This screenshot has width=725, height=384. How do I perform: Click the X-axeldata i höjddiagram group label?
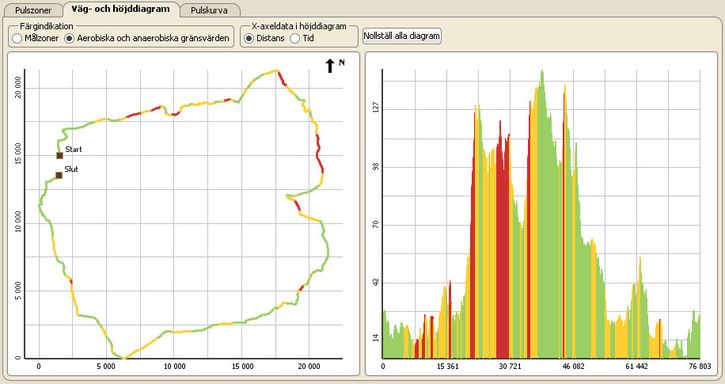point(299,26)
